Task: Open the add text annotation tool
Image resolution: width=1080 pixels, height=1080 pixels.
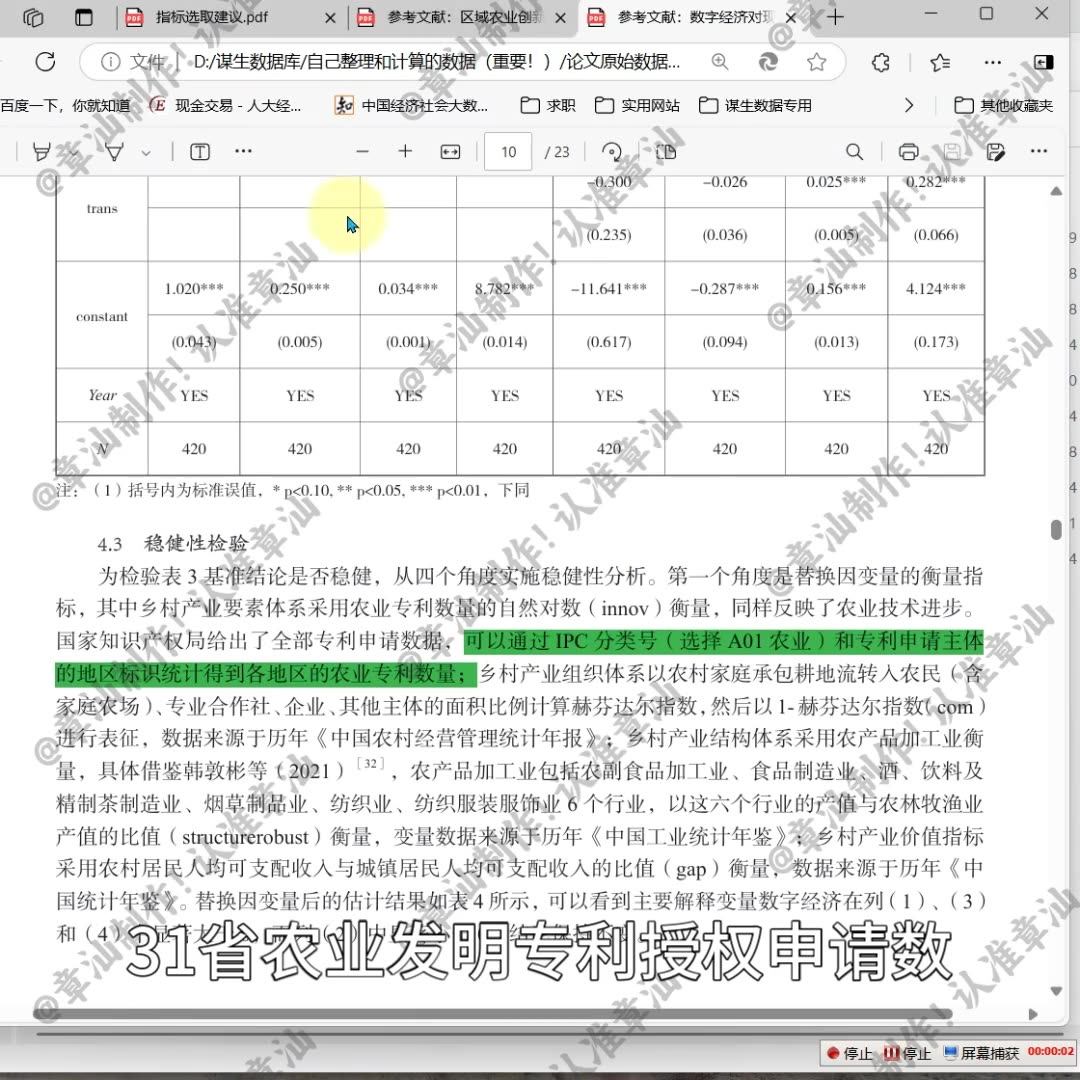Action: 199,151
